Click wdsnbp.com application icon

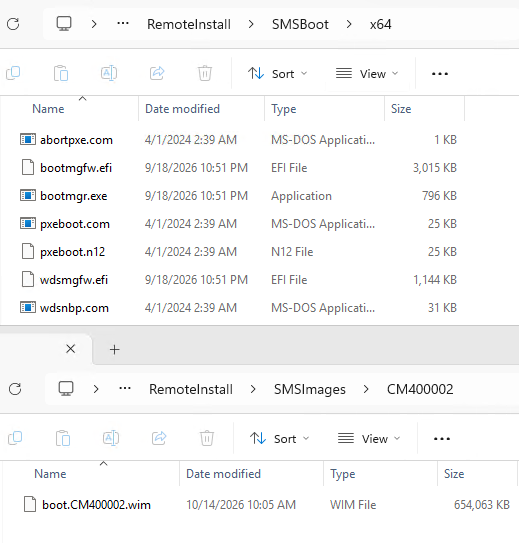[x=27, y=307]
